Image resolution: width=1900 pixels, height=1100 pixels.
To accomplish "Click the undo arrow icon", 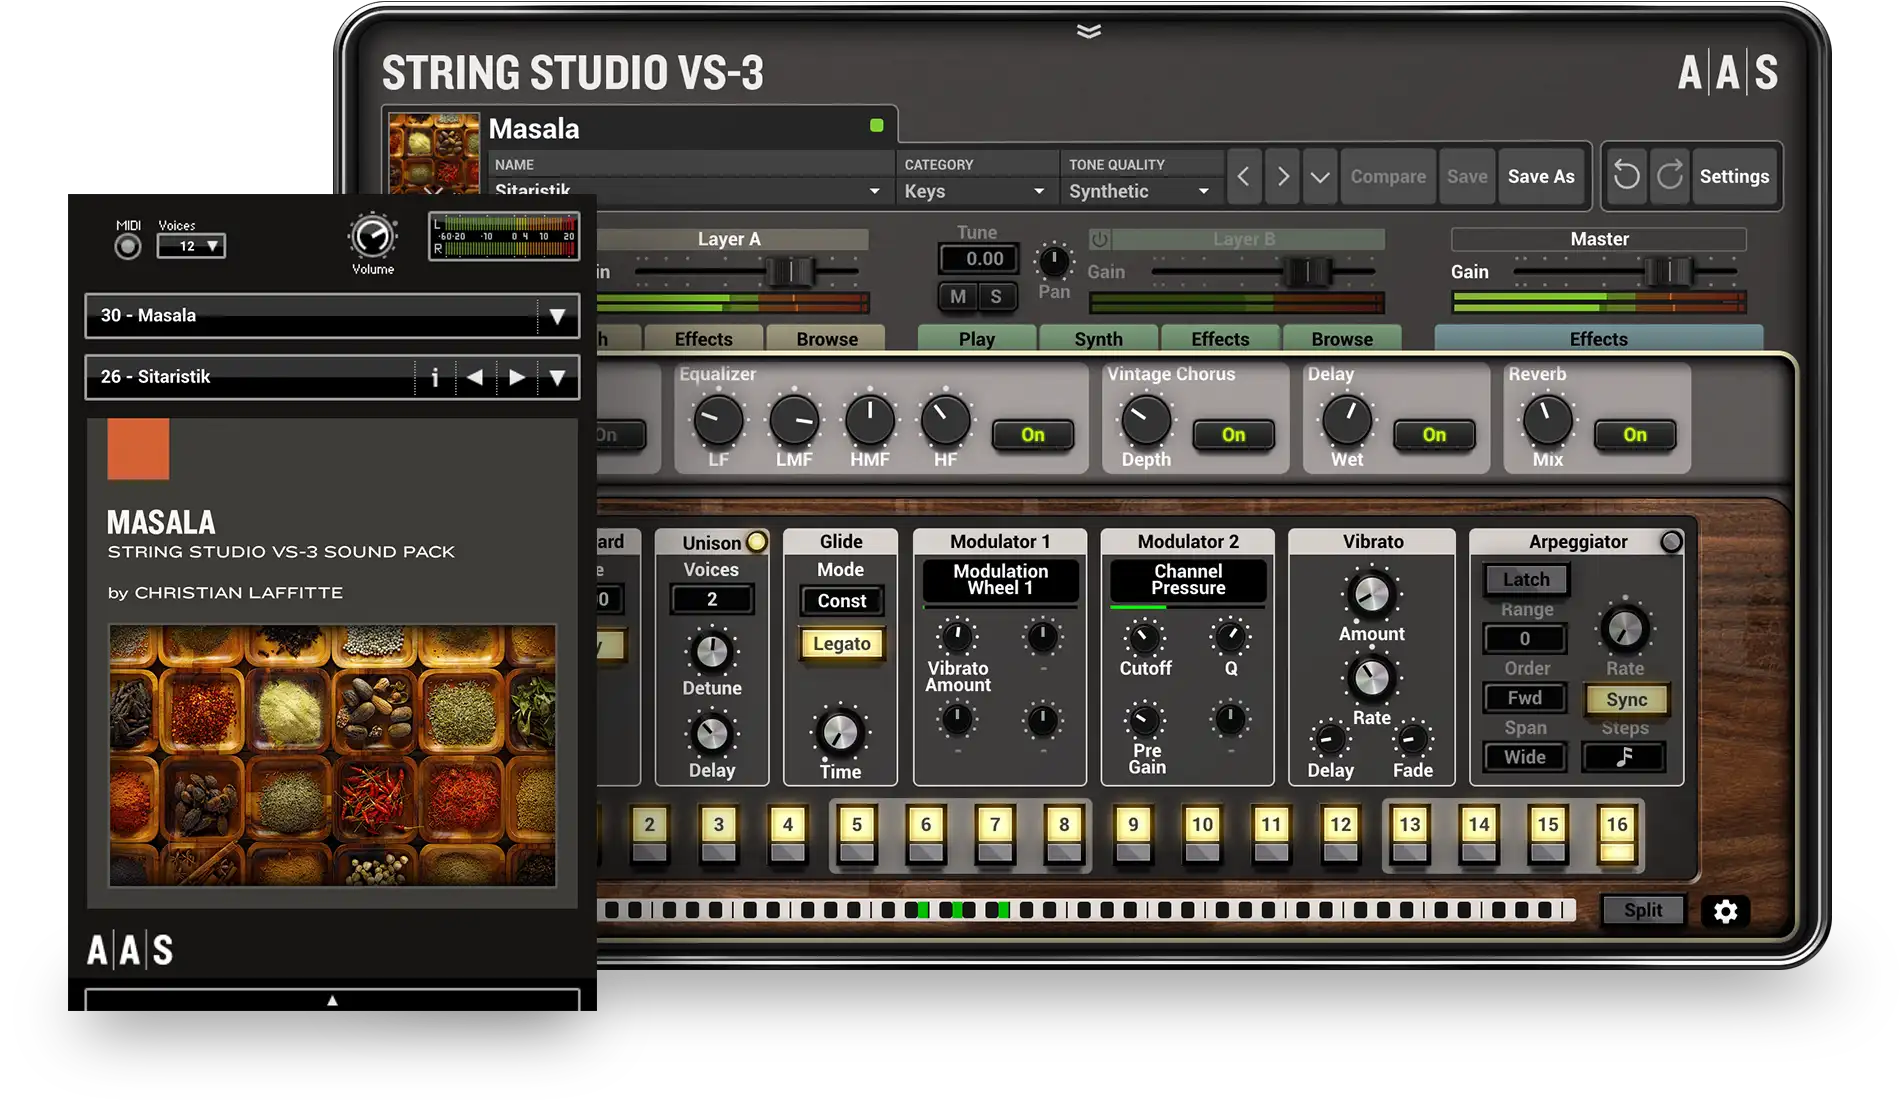I will click(1627, 176).
